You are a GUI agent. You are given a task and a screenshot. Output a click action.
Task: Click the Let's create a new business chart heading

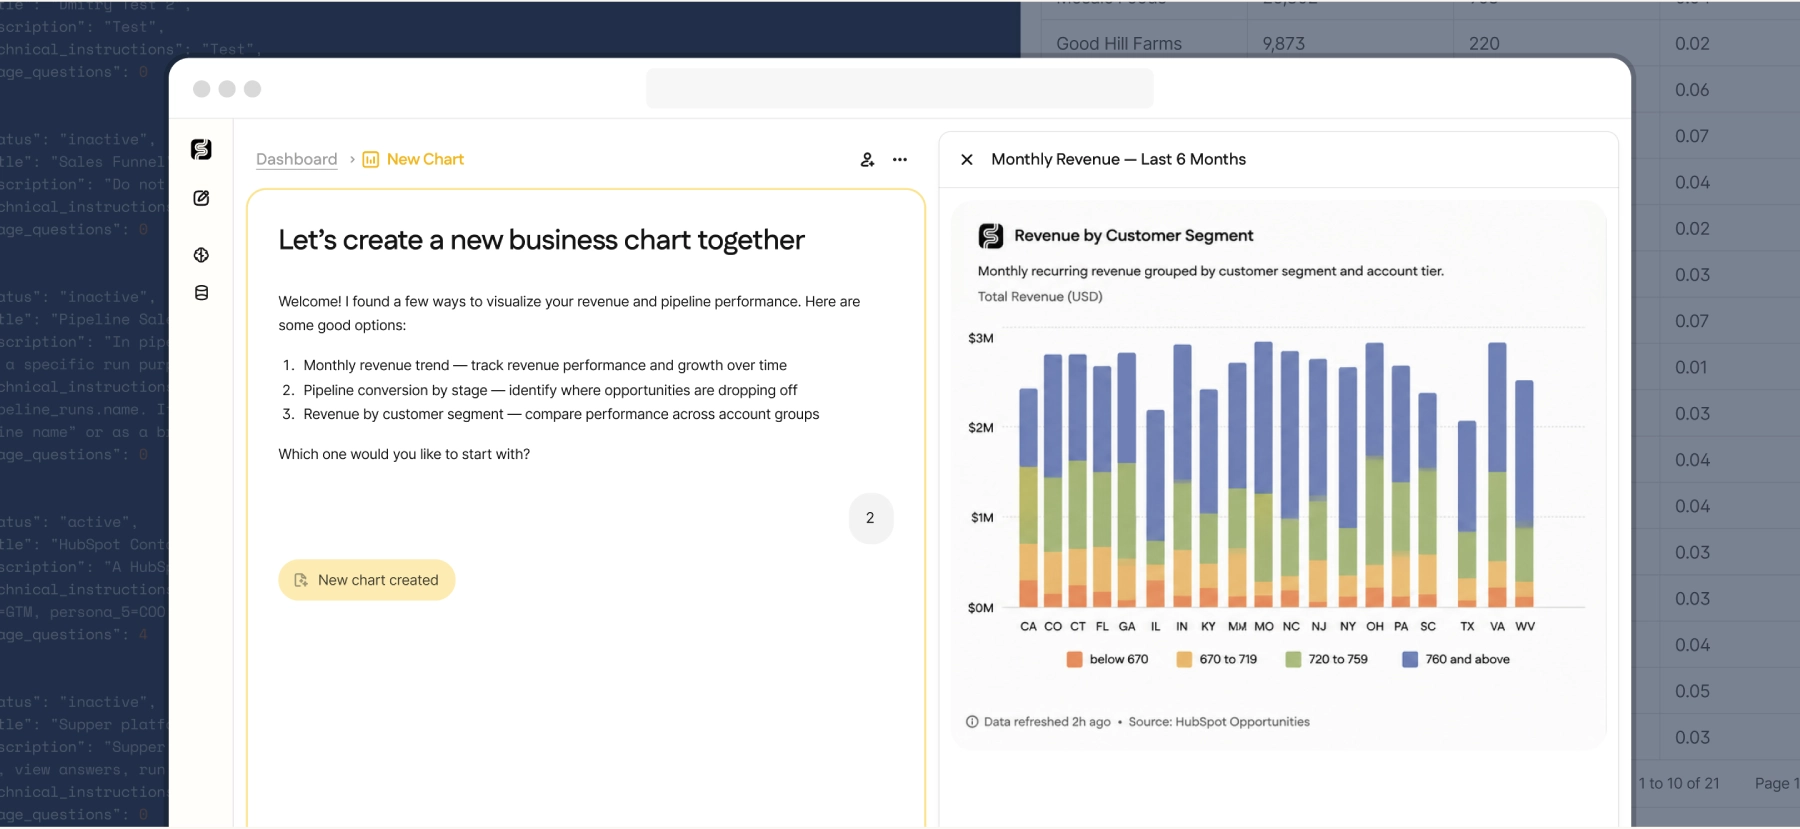(541, 240)
